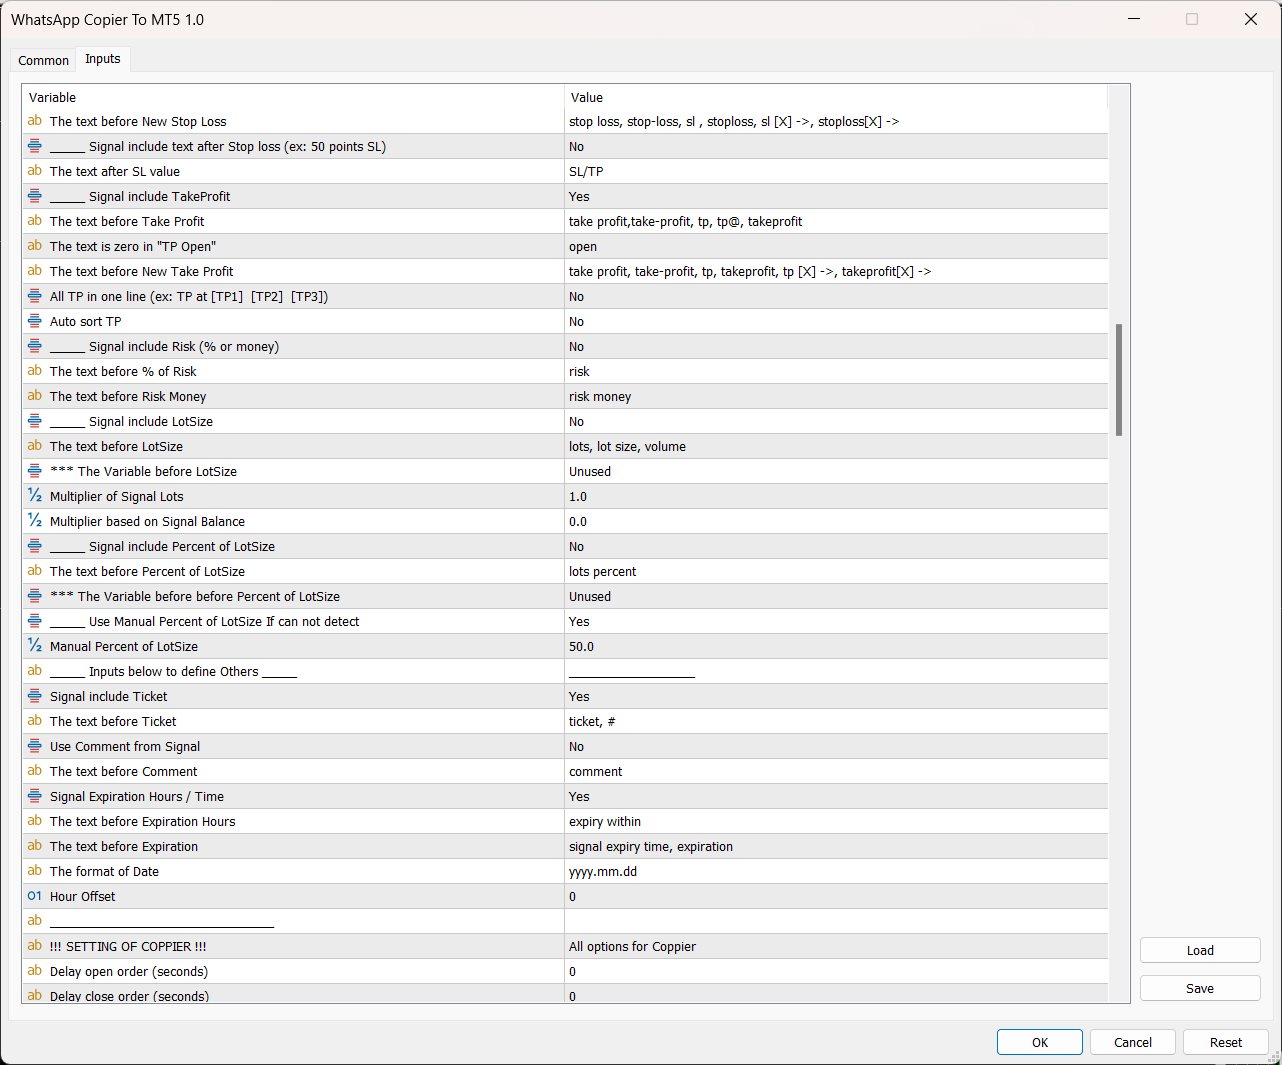
Task: Click the icon beside 'Auto sort TP'
Action: point(35,321)
